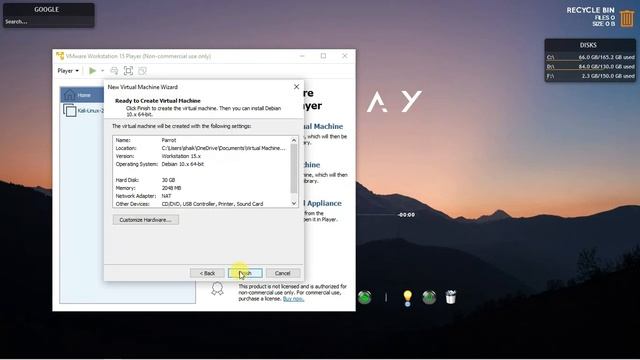Click the F:\ disk usage entry
The image size is (640, 360).
(590, 76)
